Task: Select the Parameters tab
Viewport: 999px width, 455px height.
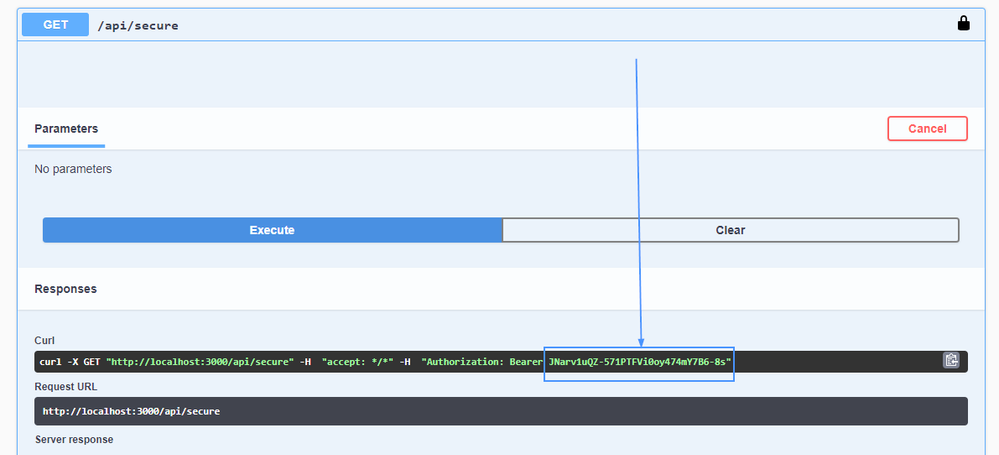Action: pyautogui.click(x=66, y=129)
